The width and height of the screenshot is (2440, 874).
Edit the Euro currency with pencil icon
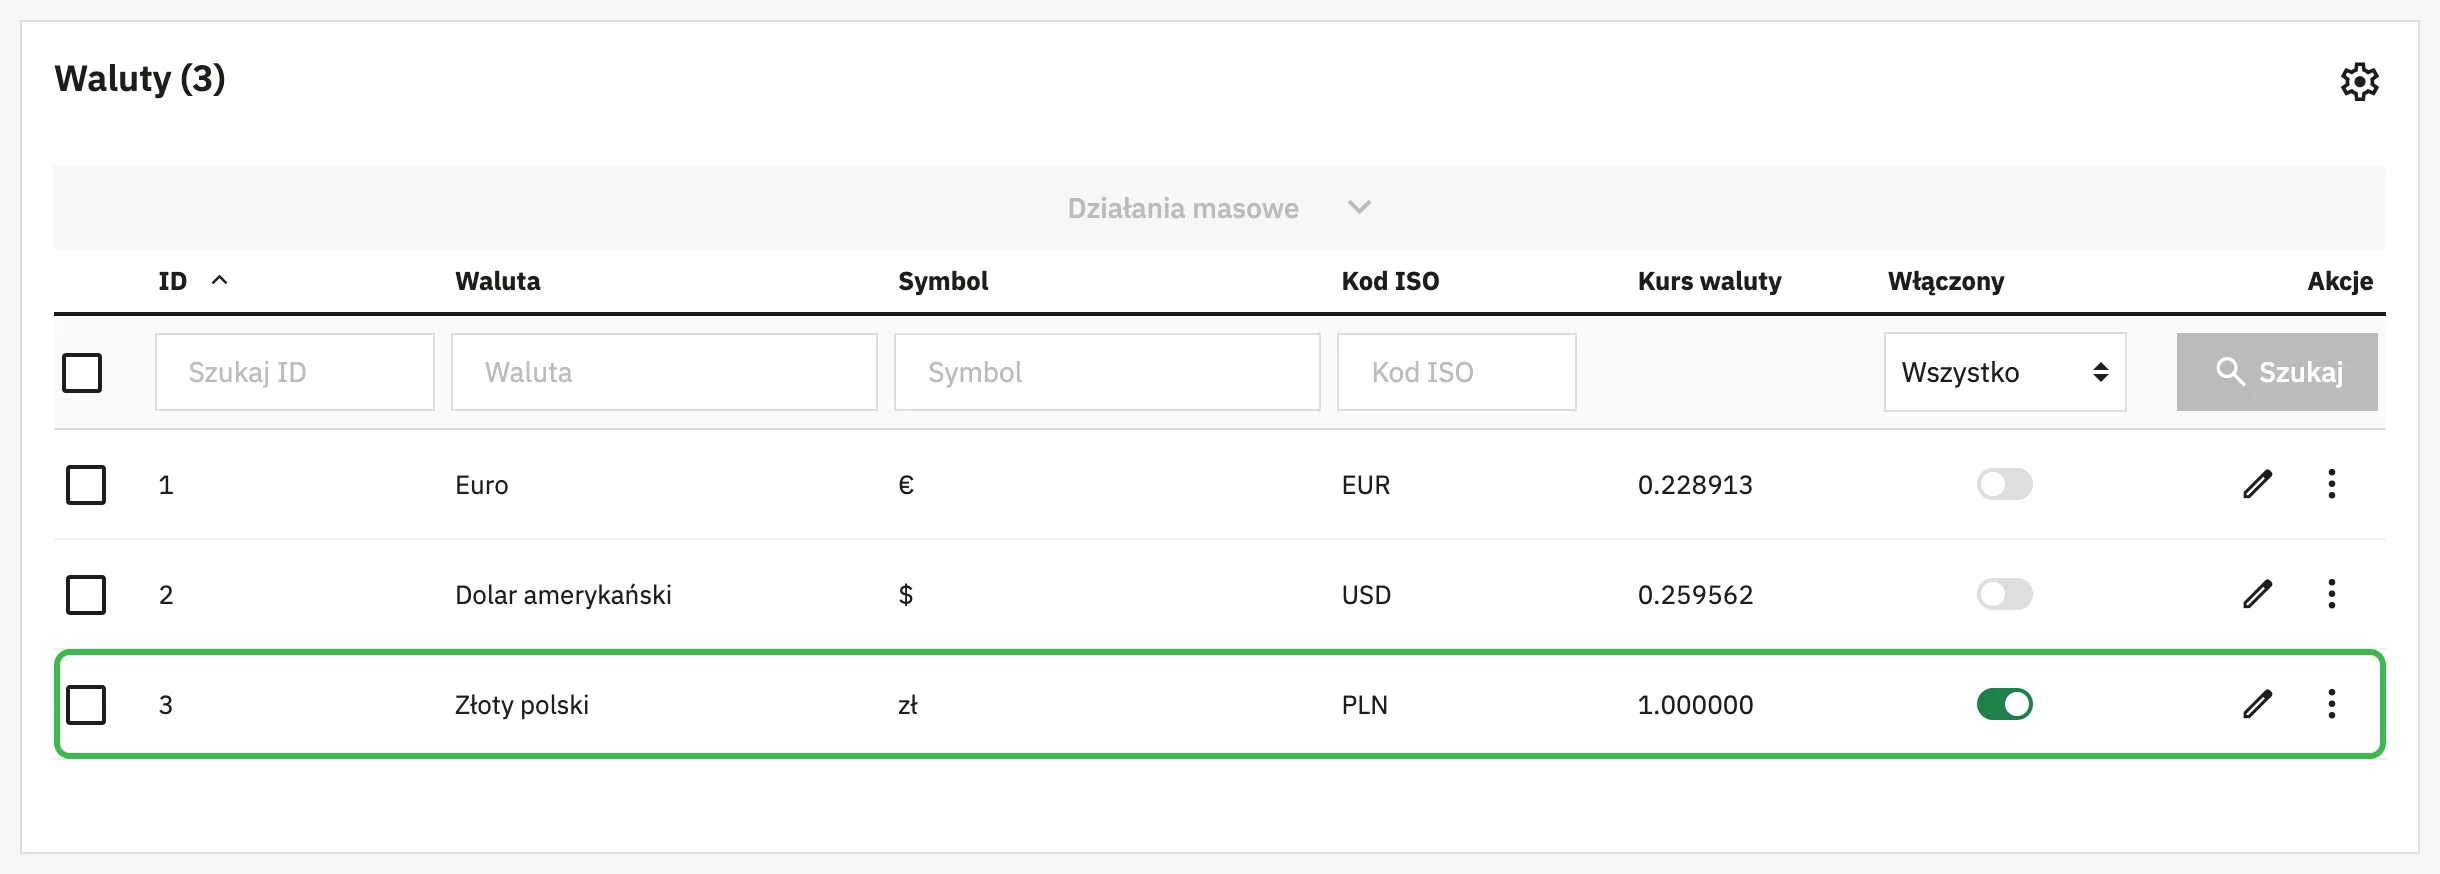[2257, 484]
